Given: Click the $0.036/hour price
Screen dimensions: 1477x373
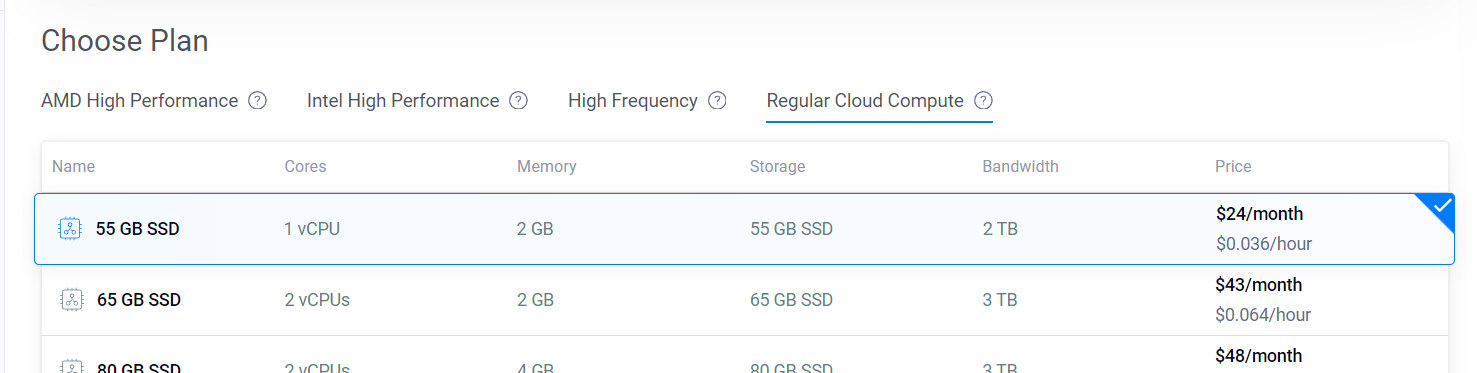Looking at the screenshot, I should pos(1263,244).
